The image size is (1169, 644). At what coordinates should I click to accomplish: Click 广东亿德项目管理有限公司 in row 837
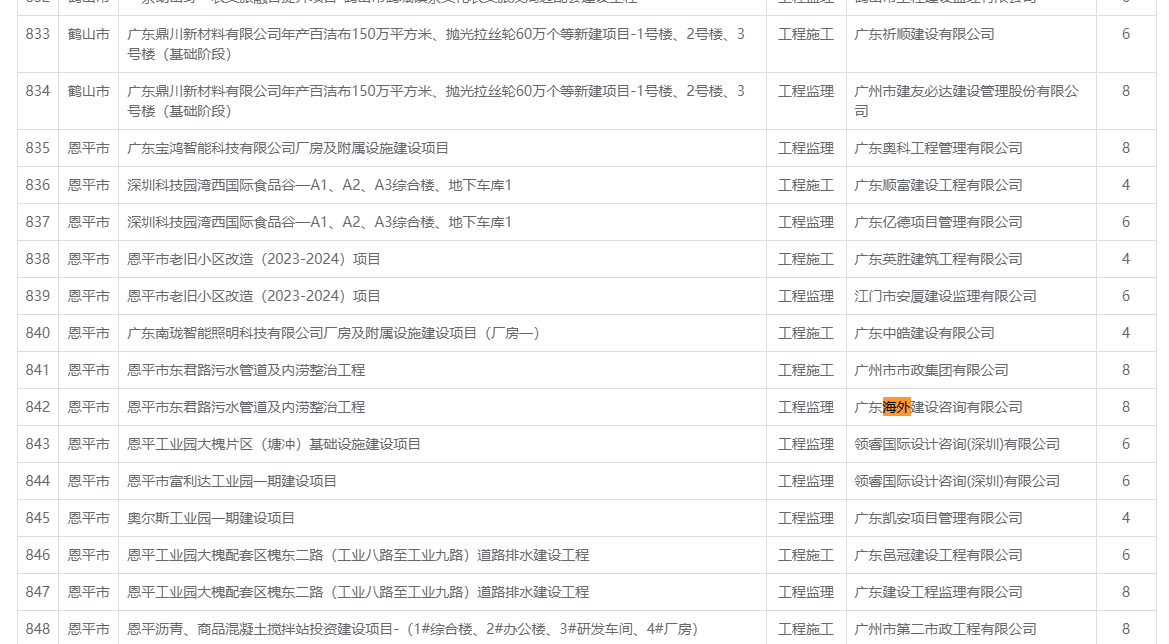click(938, 222)
